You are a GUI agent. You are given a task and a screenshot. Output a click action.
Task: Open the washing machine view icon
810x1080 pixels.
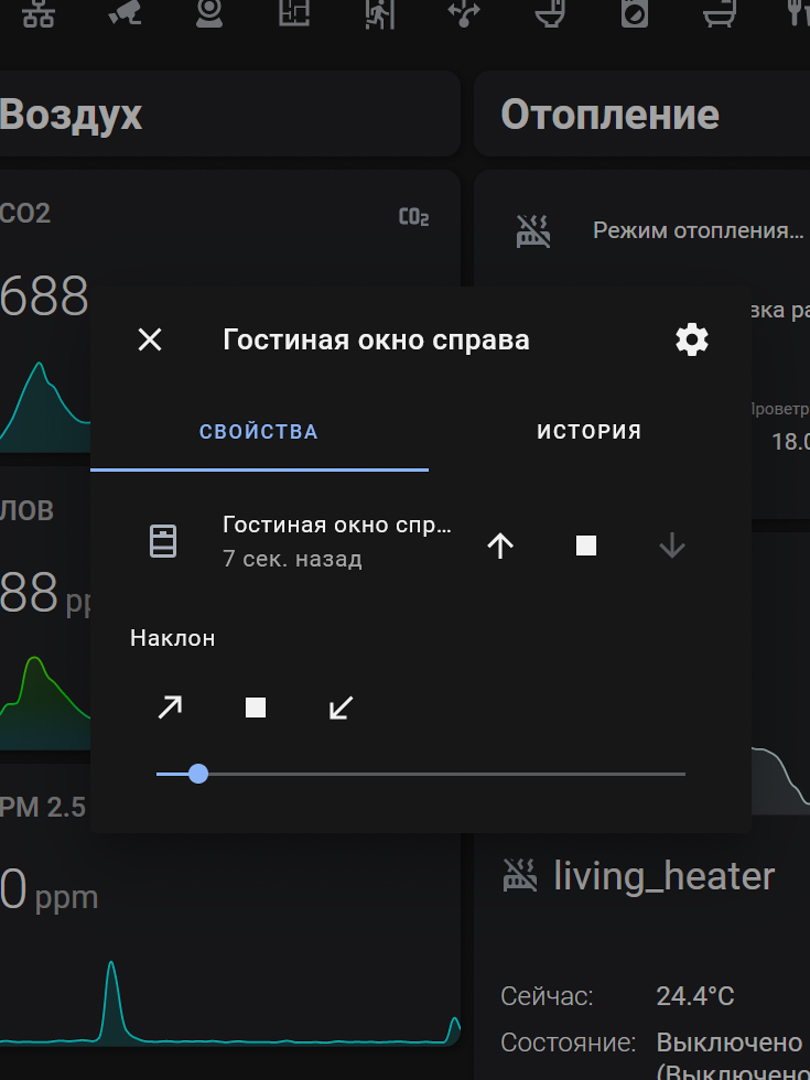(635, 13)
